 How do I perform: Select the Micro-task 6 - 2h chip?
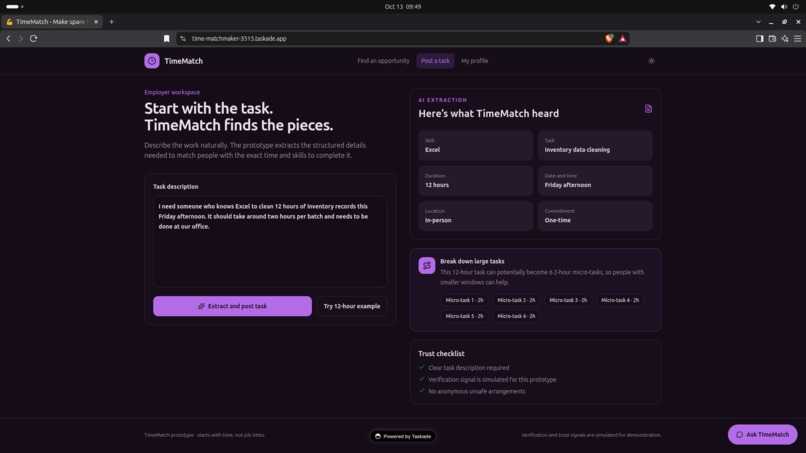click(x=516, y=316)
